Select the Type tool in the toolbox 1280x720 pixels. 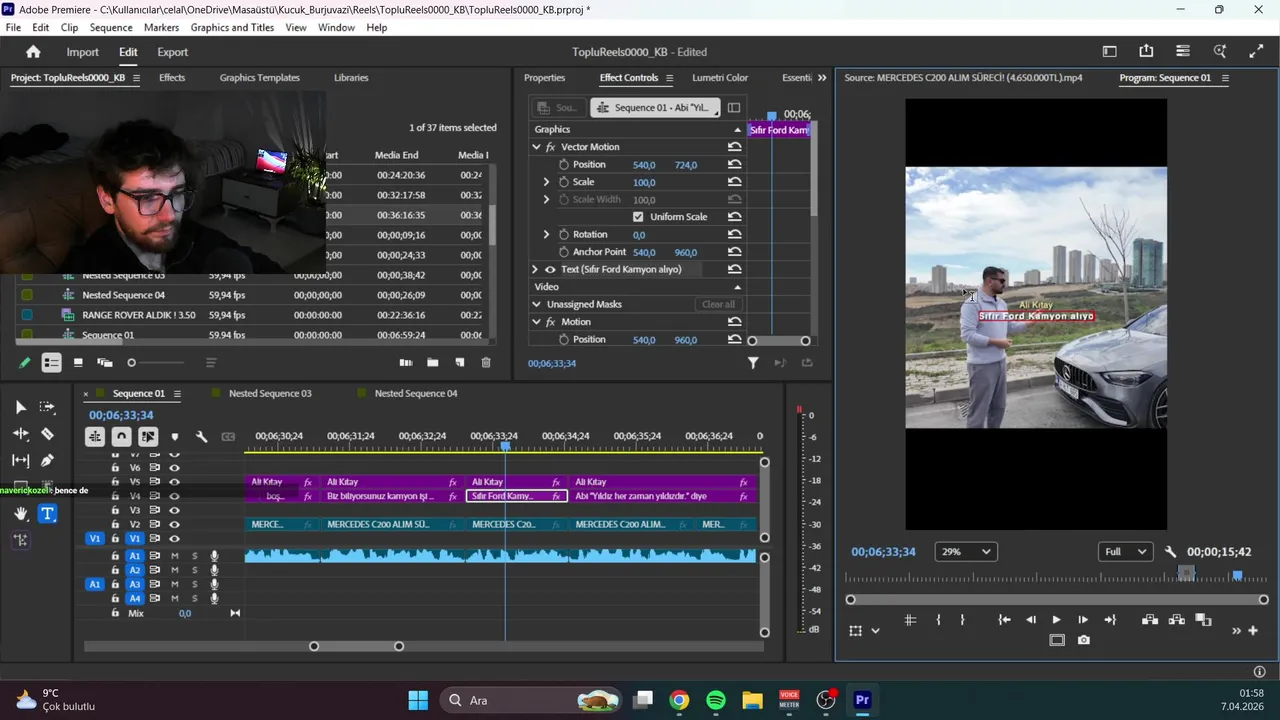pyautogui.click(x=47, y=514)
